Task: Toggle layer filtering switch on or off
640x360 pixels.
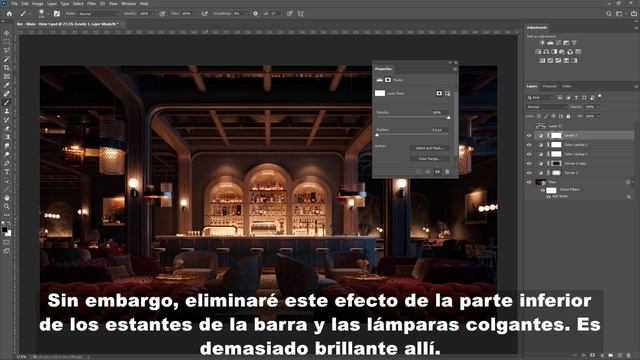Action: [x=600, y=96]
